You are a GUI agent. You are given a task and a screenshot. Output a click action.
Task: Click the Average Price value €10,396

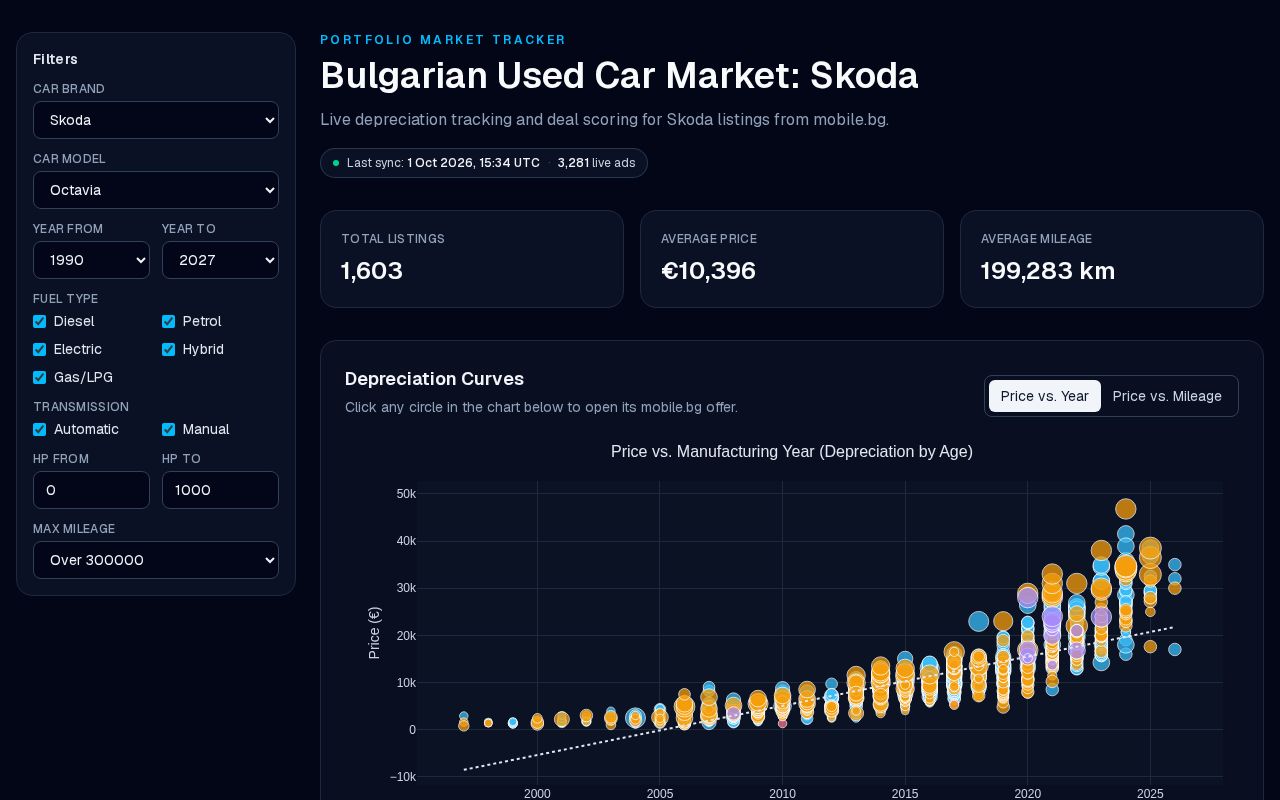(708, 271)
